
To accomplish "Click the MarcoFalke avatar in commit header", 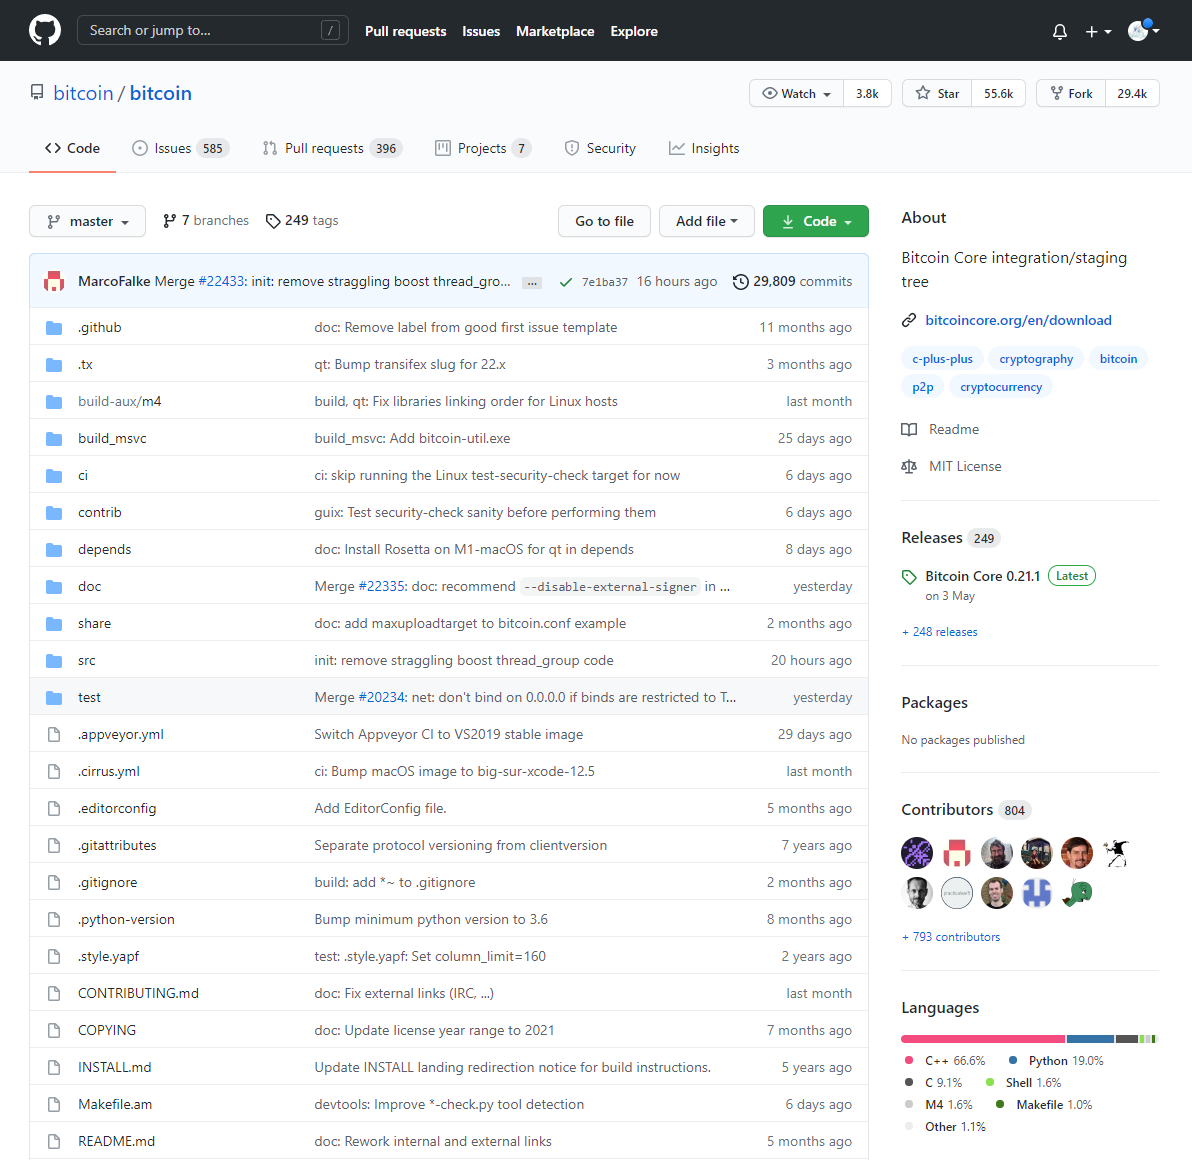I will 54,281.
